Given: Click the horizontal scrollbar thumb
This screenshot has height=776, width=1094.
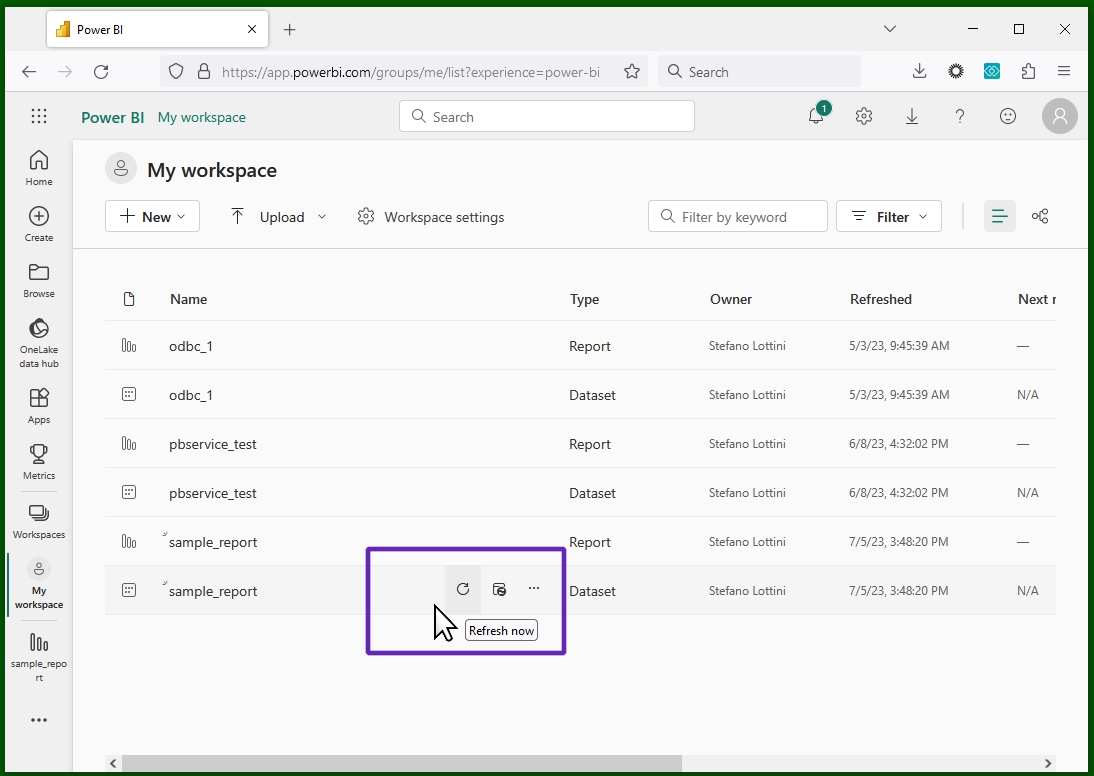Looking at the screenshot, I should tap(402, 763).
